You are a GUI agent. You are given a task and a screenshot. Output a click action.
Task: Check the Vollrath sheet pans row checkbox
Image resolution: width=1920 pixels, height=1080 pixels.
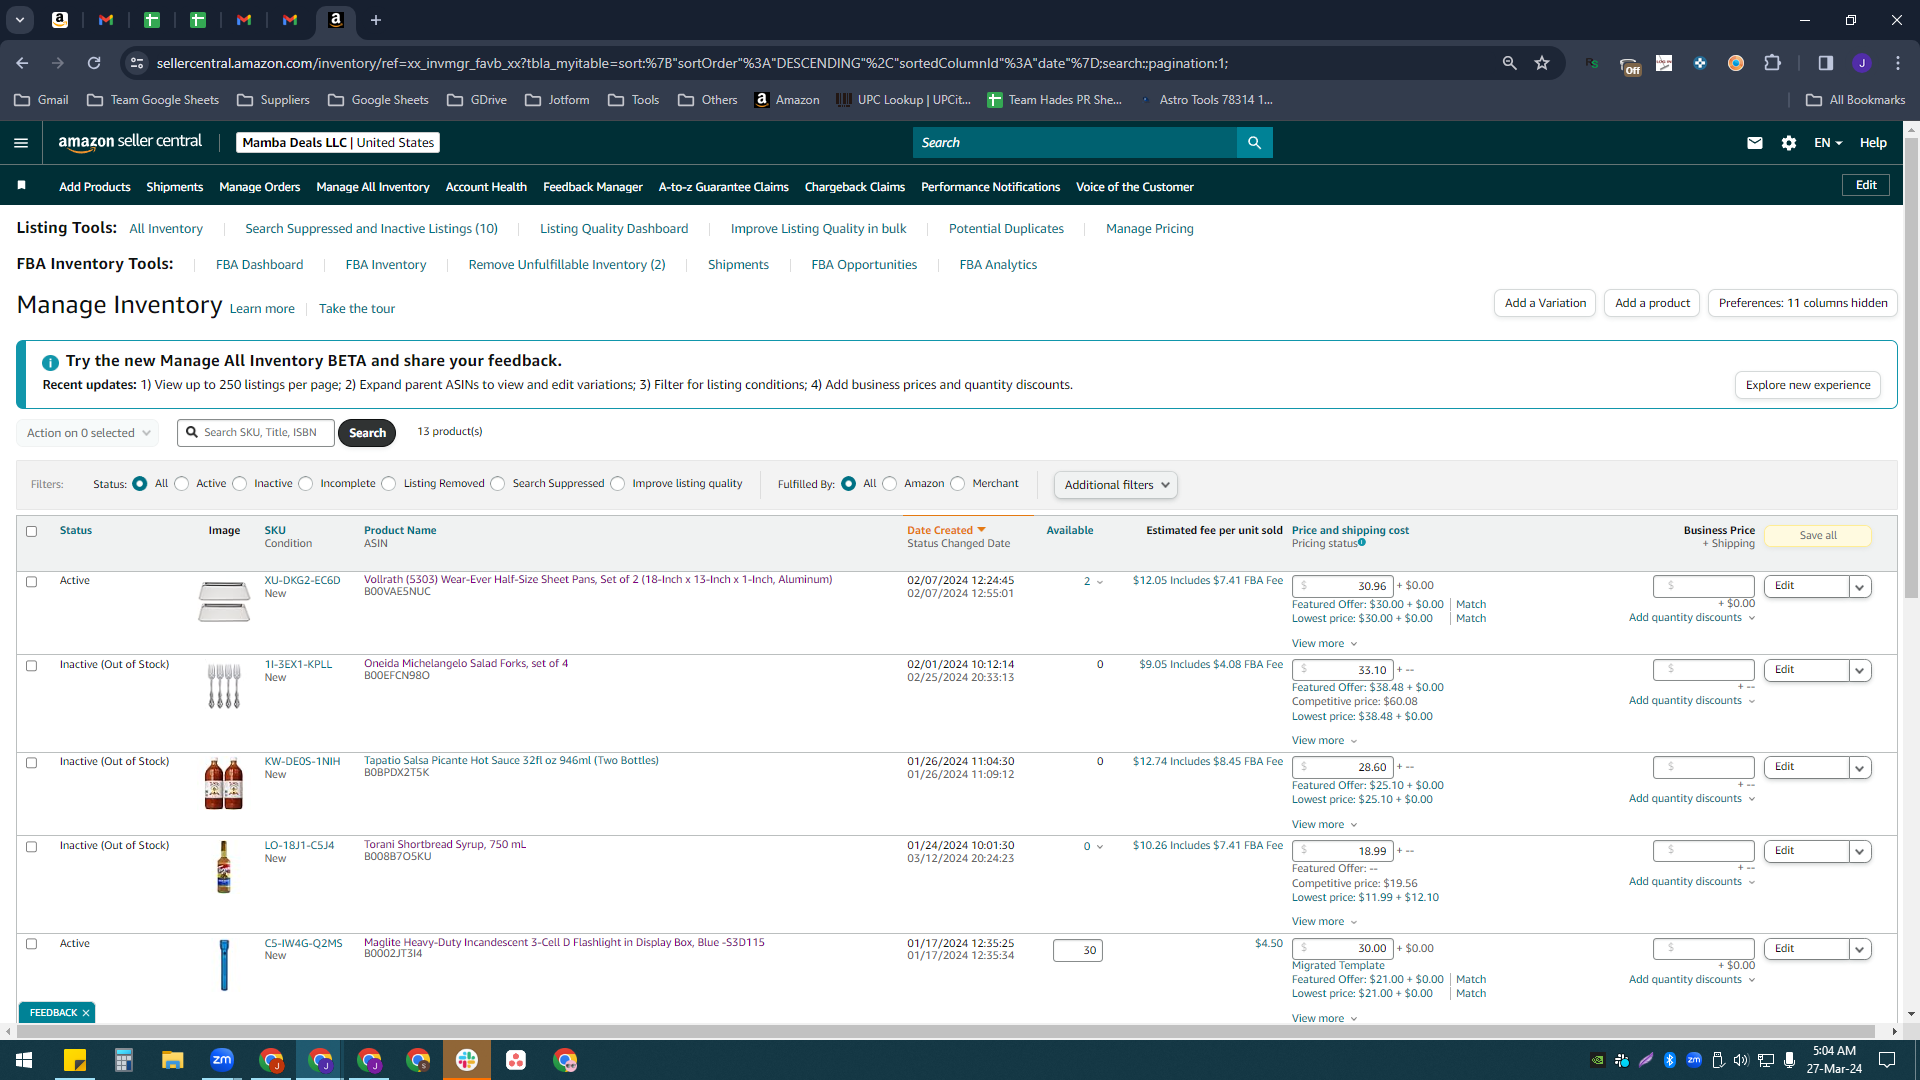click(x=31, y=581)
